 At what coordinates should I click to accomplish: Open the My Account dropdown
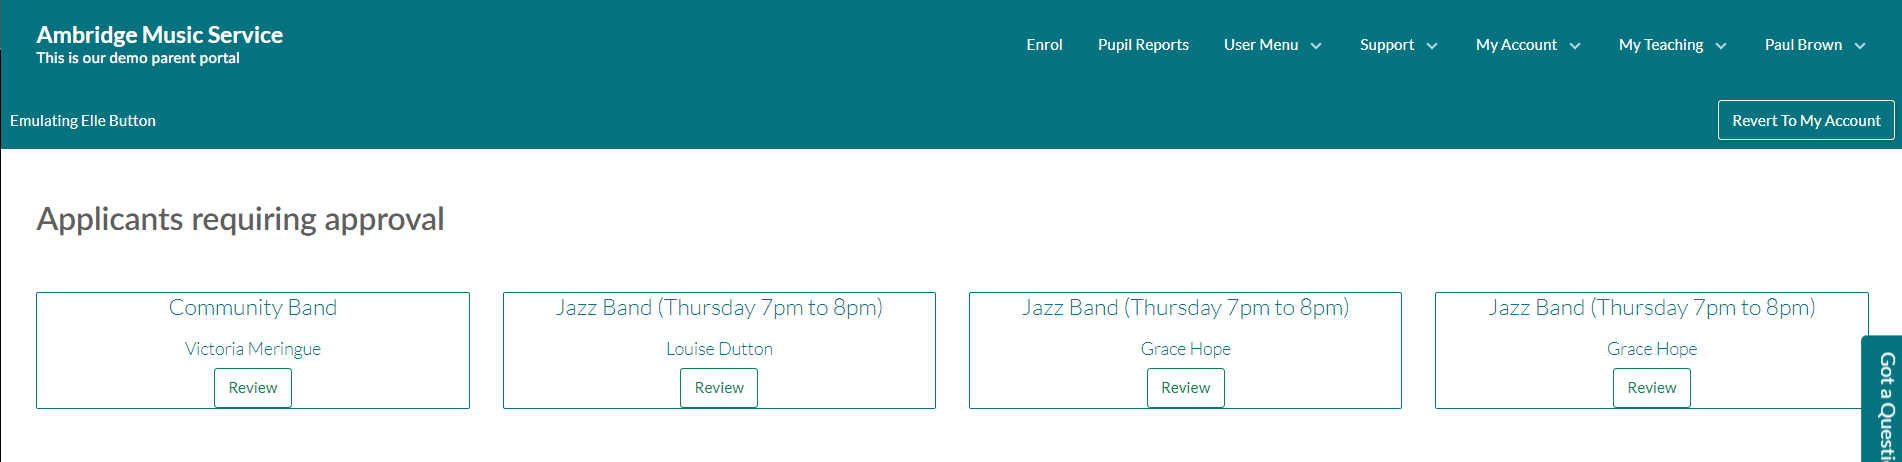point(1528,45)
